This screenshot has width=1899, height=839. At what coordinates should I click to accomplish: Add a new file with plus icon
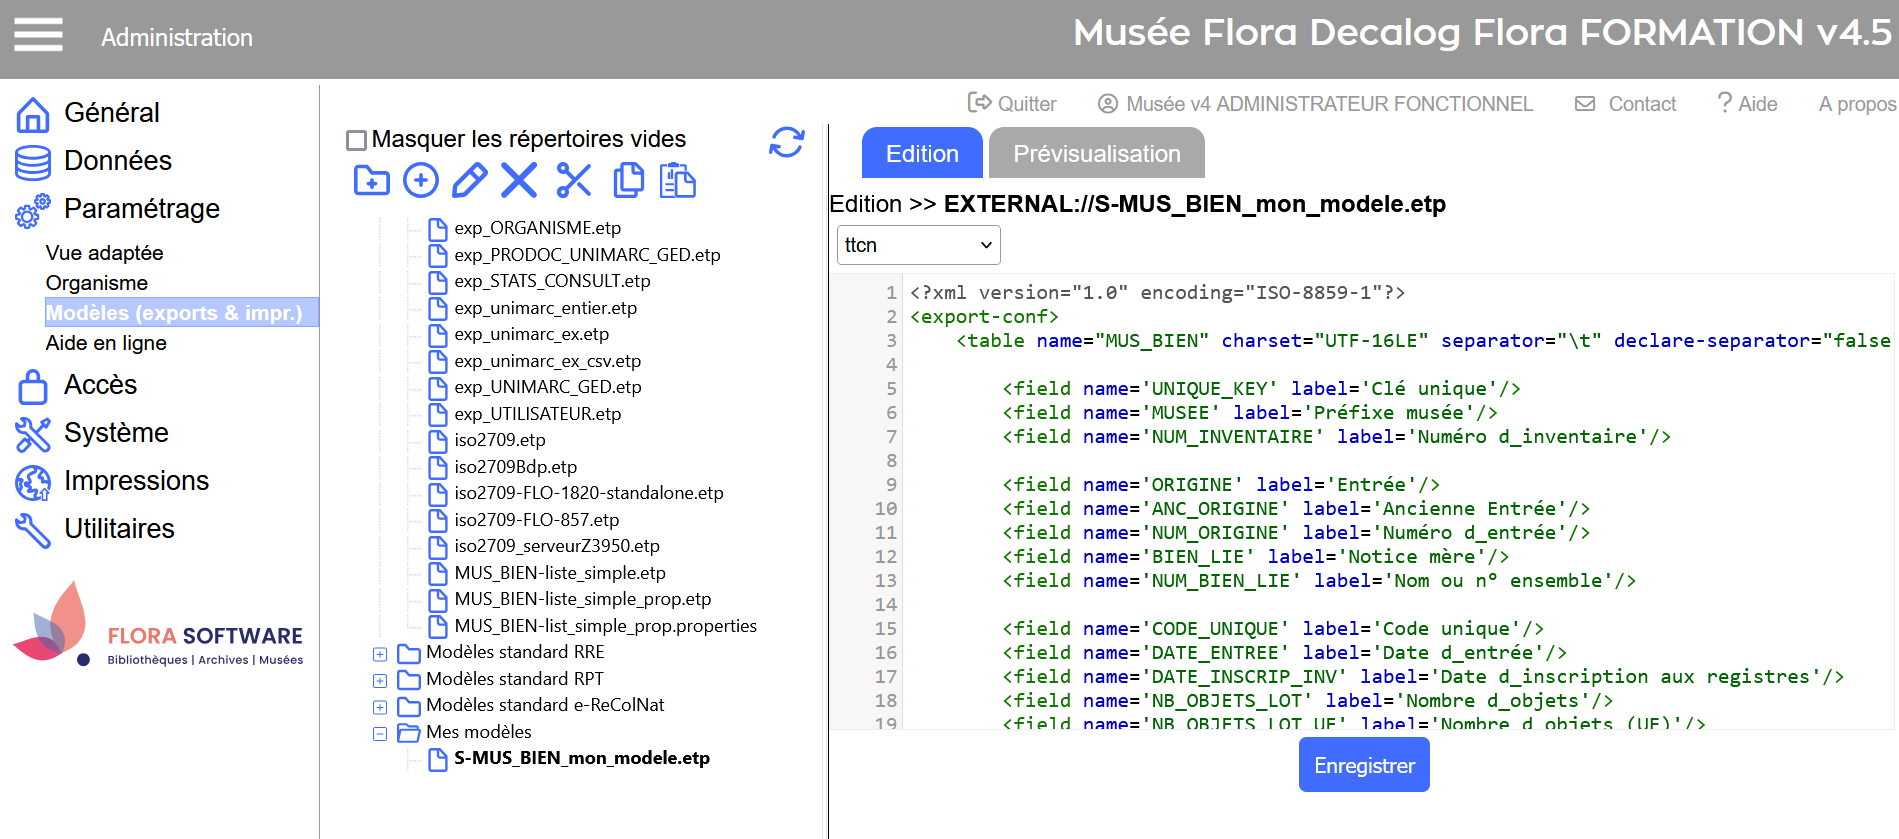421,180
